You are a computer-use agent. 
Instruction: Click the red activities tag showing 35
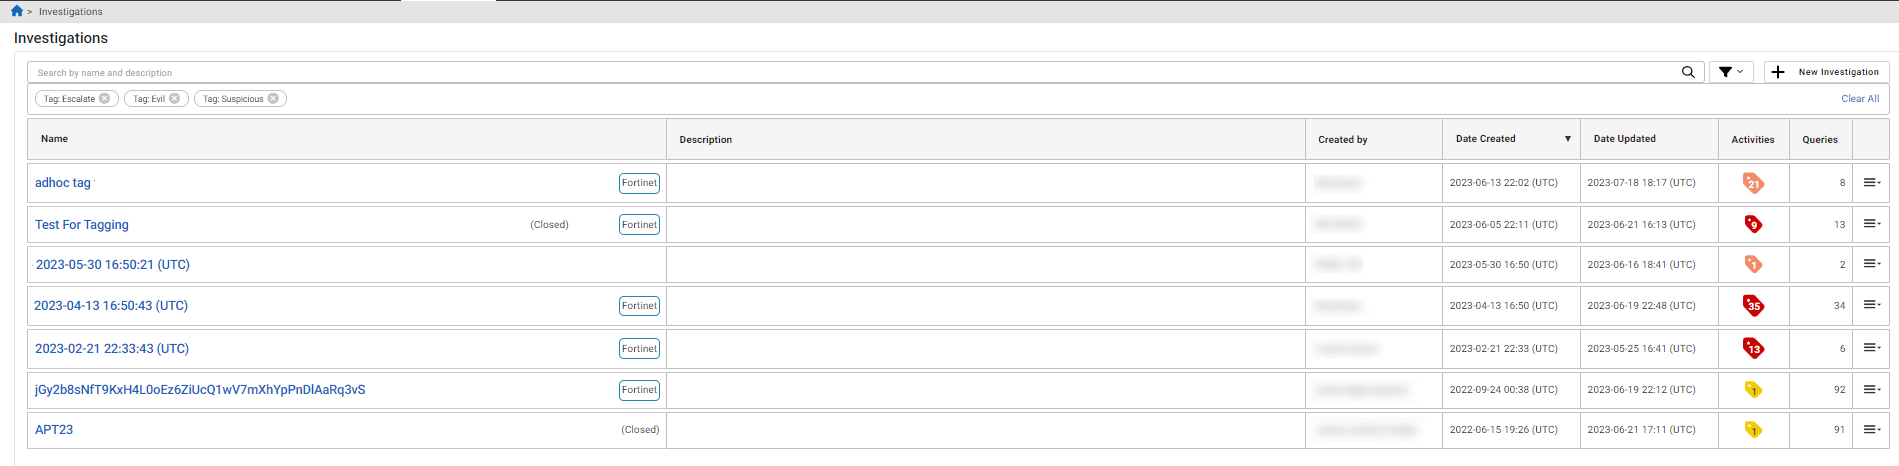pos(1753,305)
